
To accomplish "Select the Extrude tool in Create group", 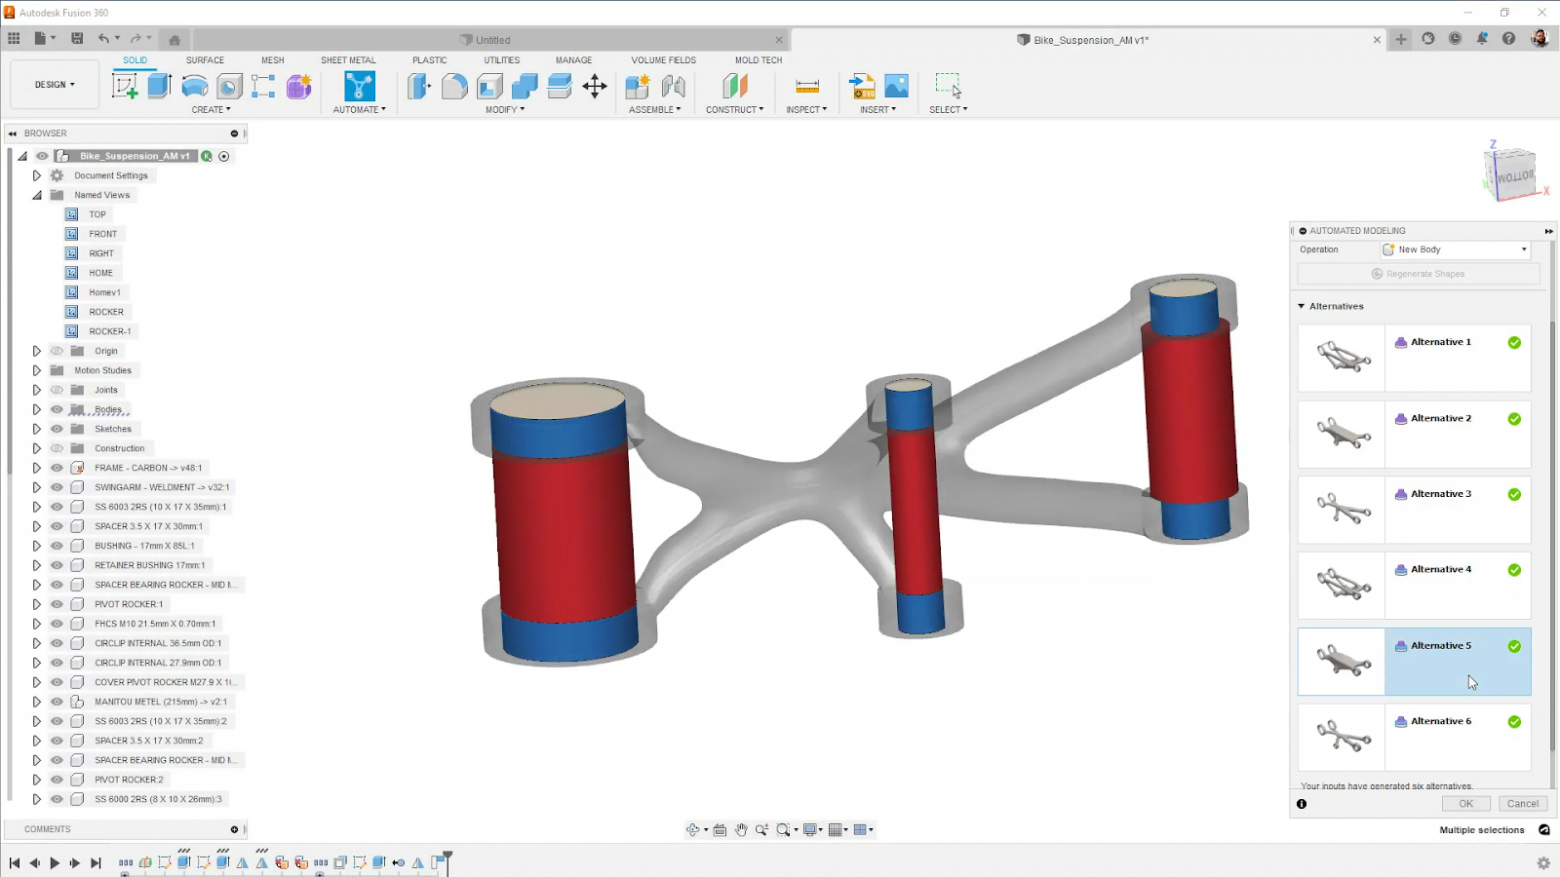I will pyautogui.click(x=160, y=86).
